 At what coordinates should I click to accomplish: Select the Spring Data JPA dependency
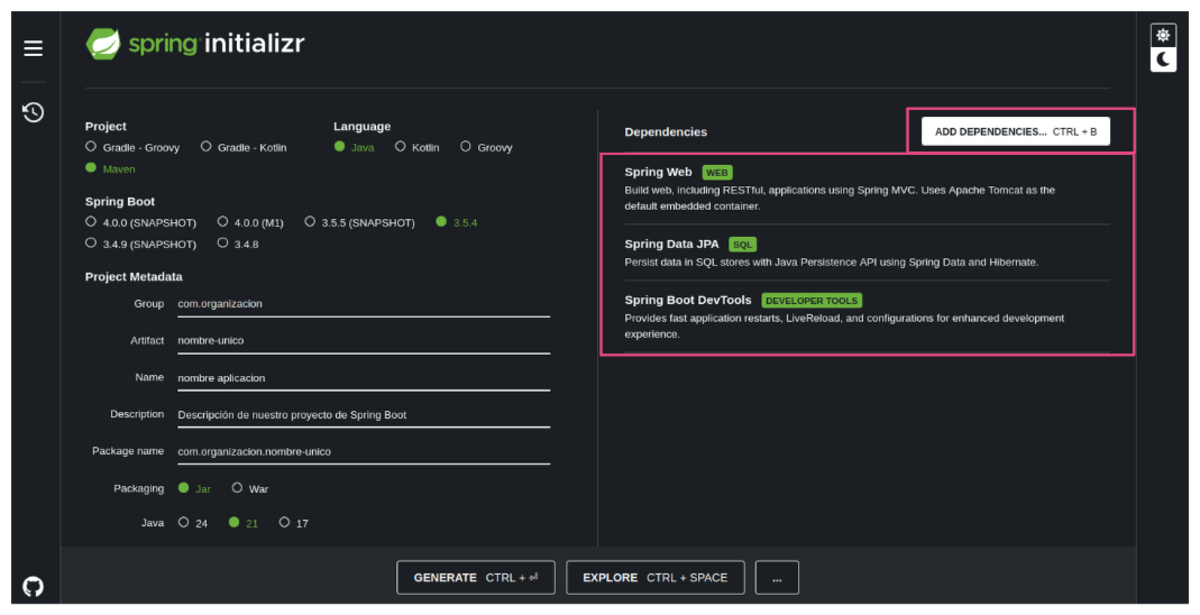(867, 253)
